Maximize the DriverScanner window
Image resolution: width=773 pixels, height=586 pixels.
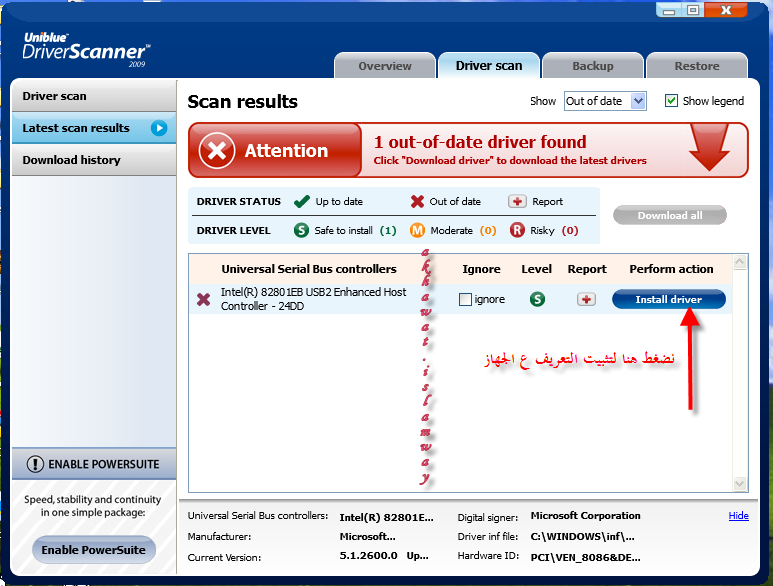click(x=693, y=10)
